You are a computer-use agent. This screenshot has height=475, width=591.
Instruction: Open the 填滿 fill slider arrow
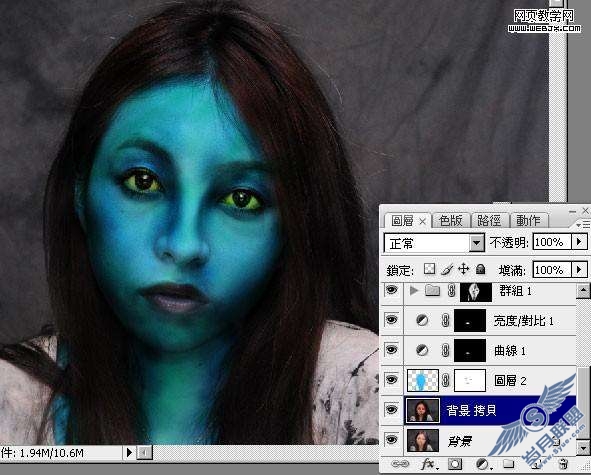[x=580, y=269]
